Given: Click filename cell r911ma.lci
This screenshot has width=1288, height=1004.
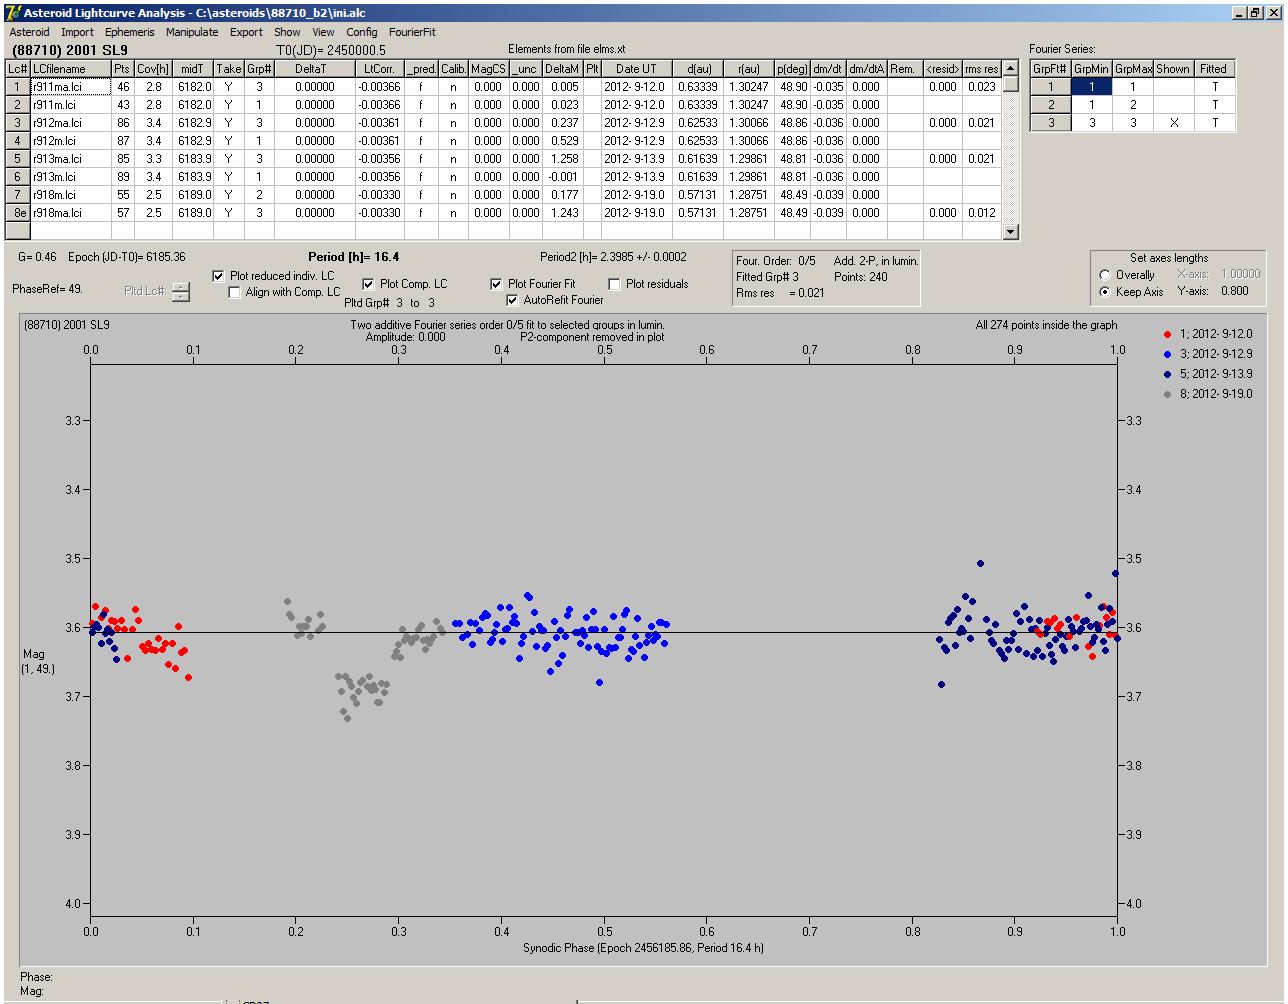Looking at the screenshot, I should 71,87.
